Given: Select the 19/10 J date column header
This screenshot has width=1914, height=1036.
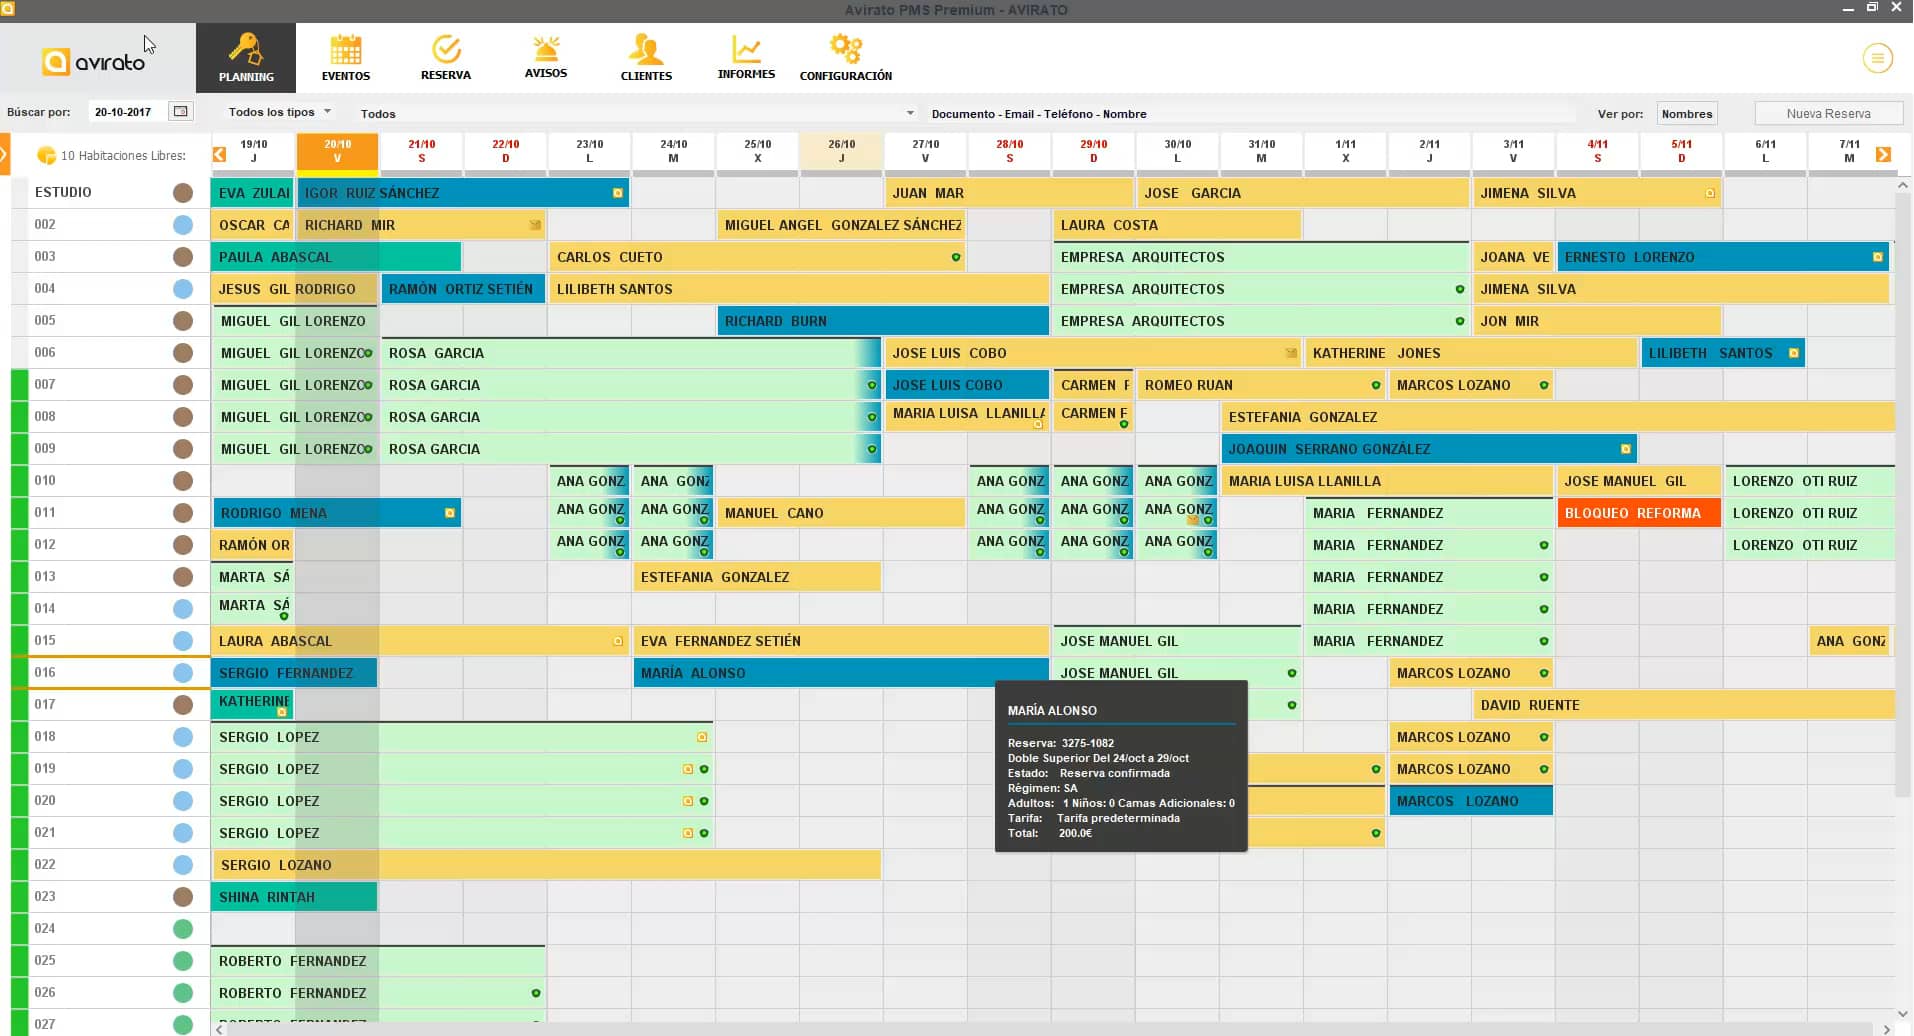Looking at the screenshot, I should pos(253,151).
